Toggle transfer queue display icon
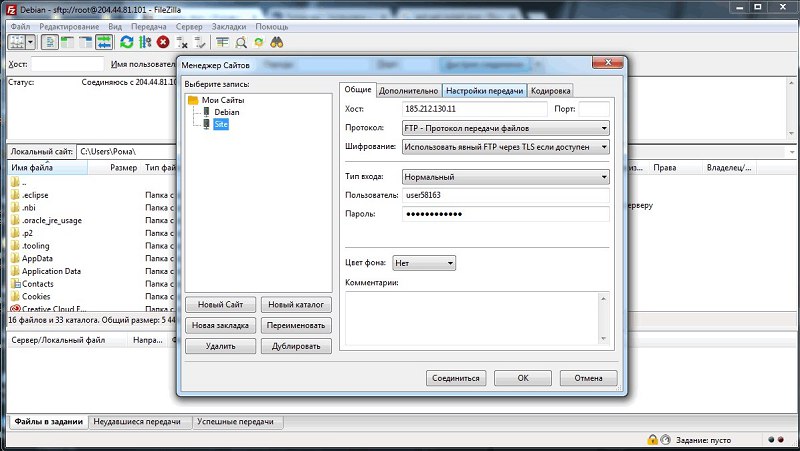Viewport: 800px width, 451px height. [104, 42]
